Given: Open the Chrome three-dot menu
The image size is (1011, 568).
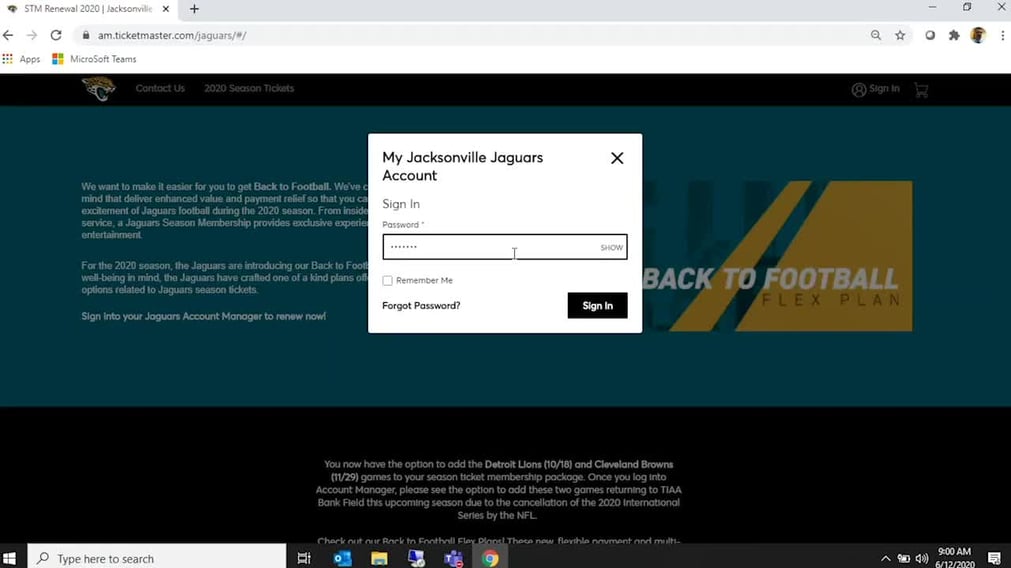Looking at the screenshot, I should (1003, 35).
